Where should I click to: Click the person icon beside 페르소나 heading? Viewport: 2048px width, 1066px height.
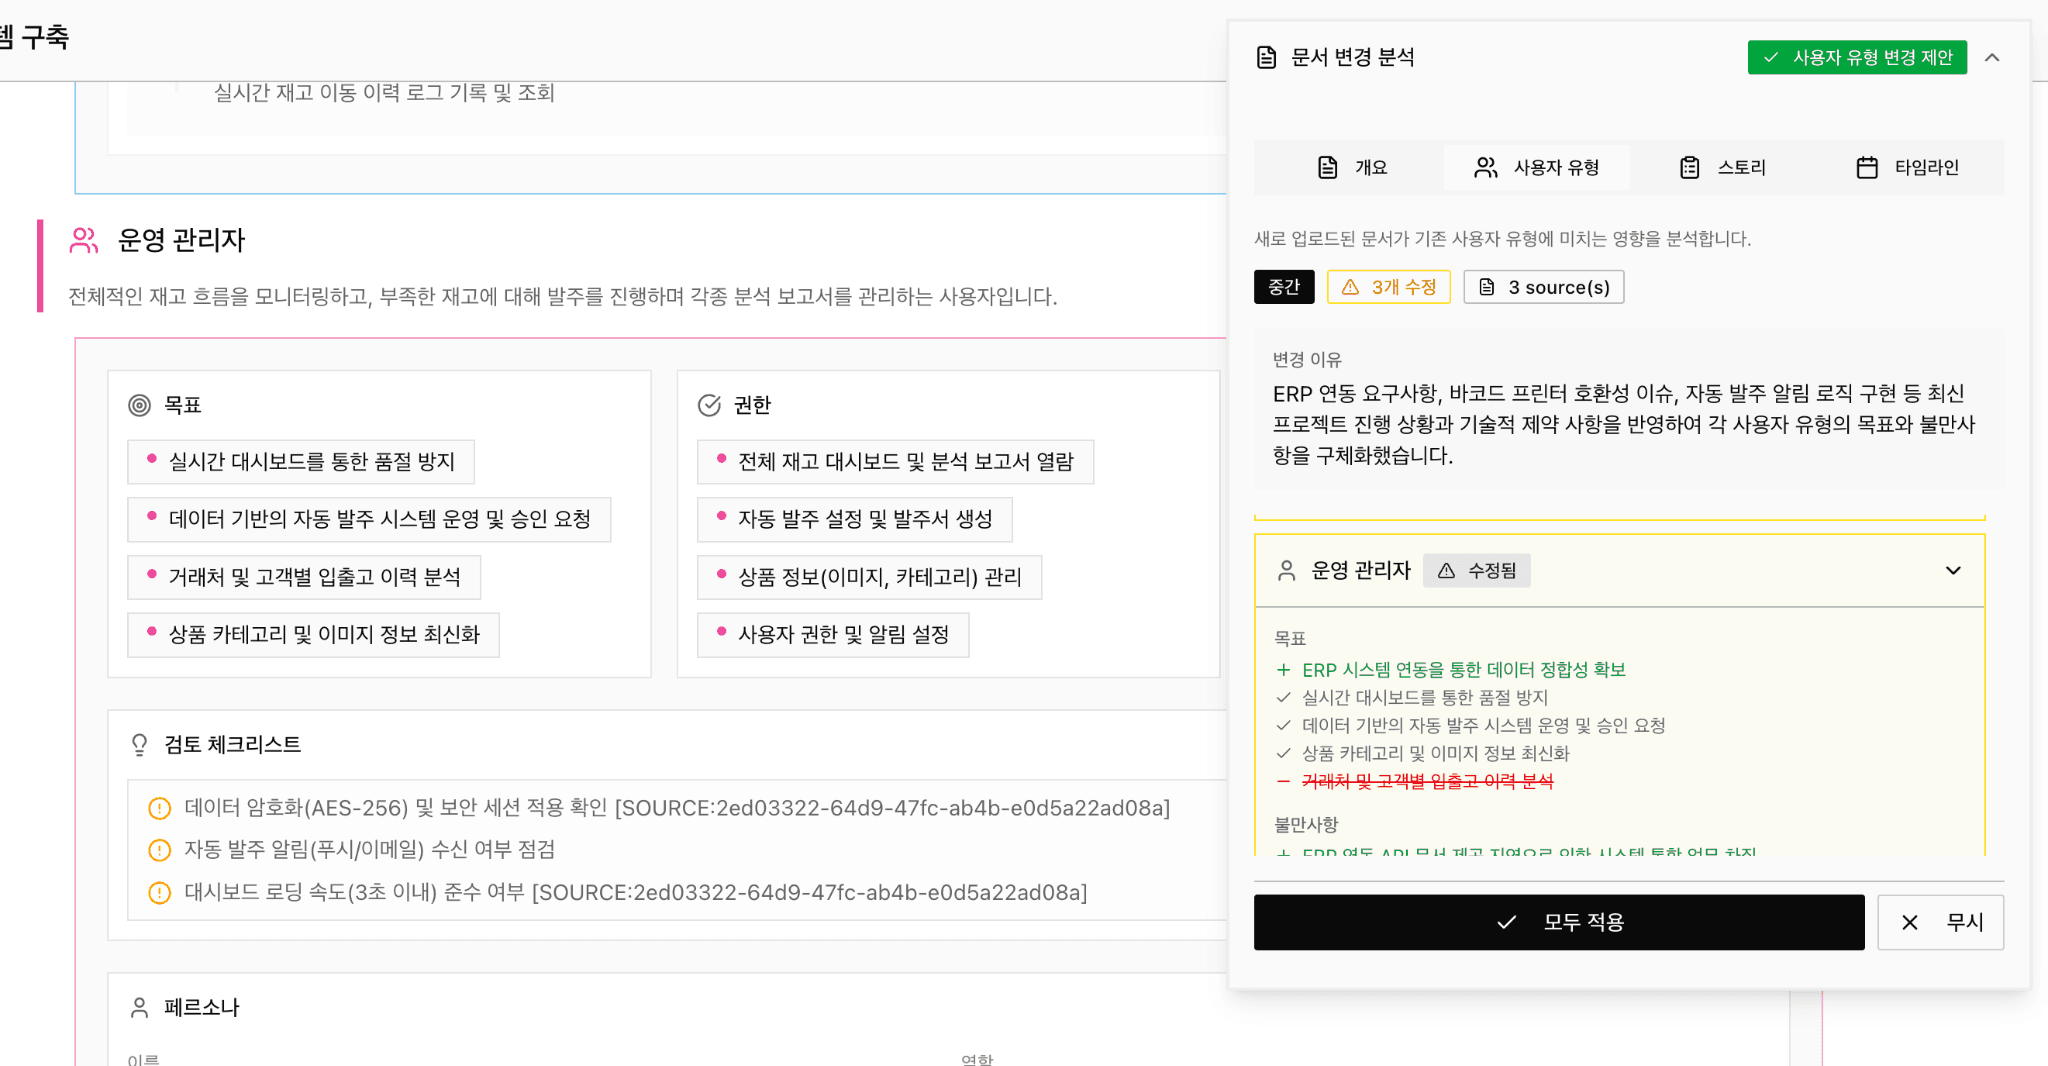pyautogui.click(x=141, y=1007)
